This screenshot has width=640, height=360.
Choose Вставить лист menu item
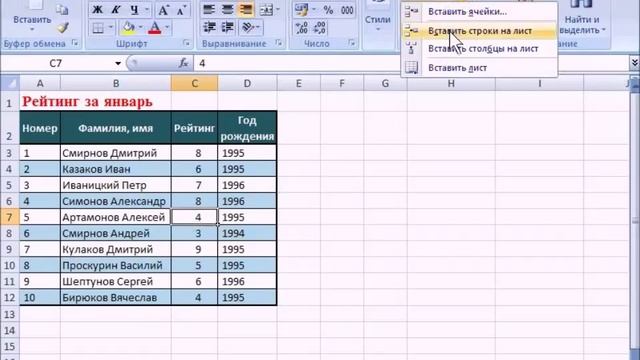pos(479,68)
